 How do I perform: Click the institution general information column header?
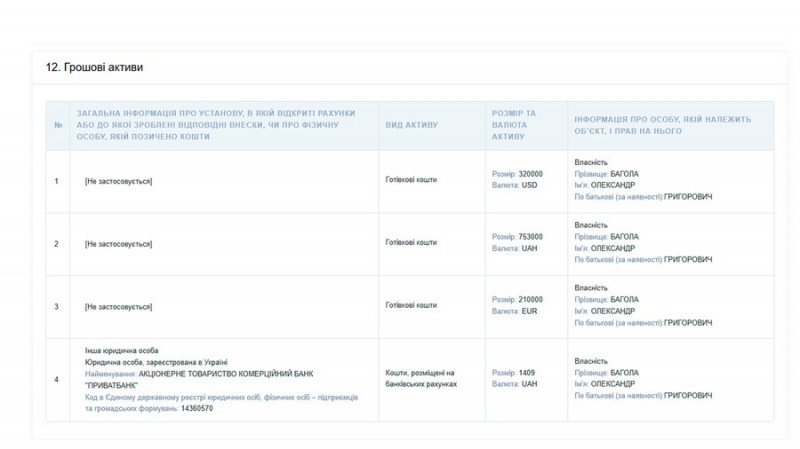[216, 125]
